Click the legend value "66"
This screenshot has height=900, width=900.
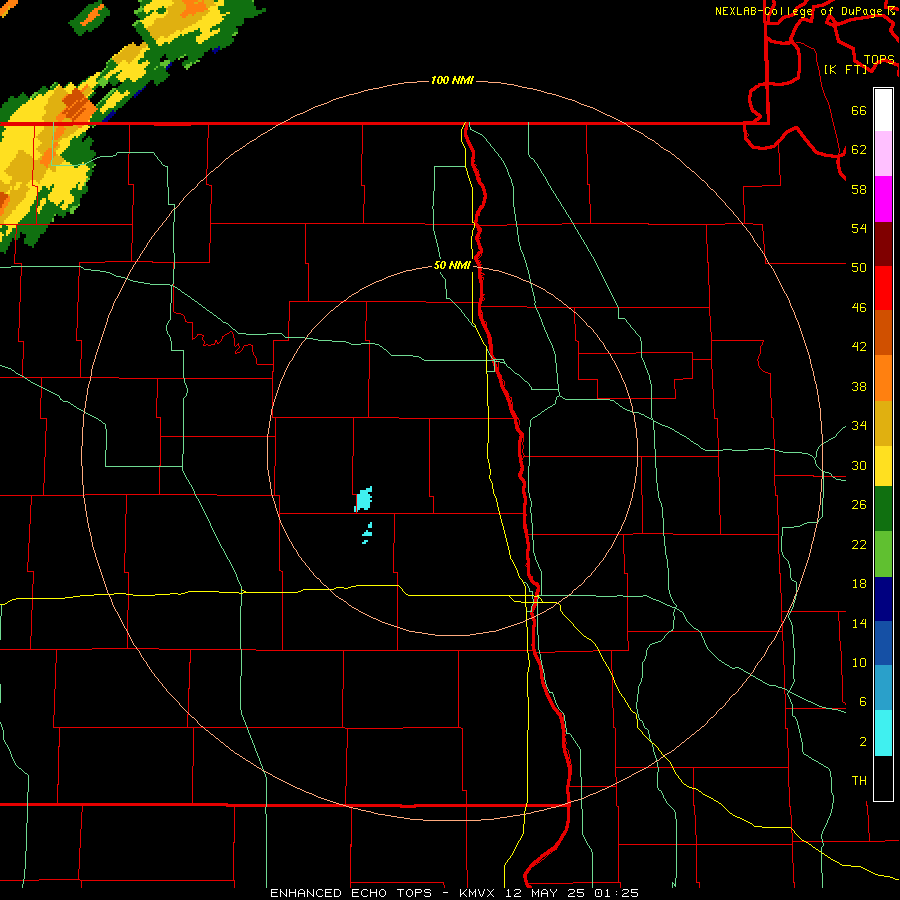pos(859,110)
